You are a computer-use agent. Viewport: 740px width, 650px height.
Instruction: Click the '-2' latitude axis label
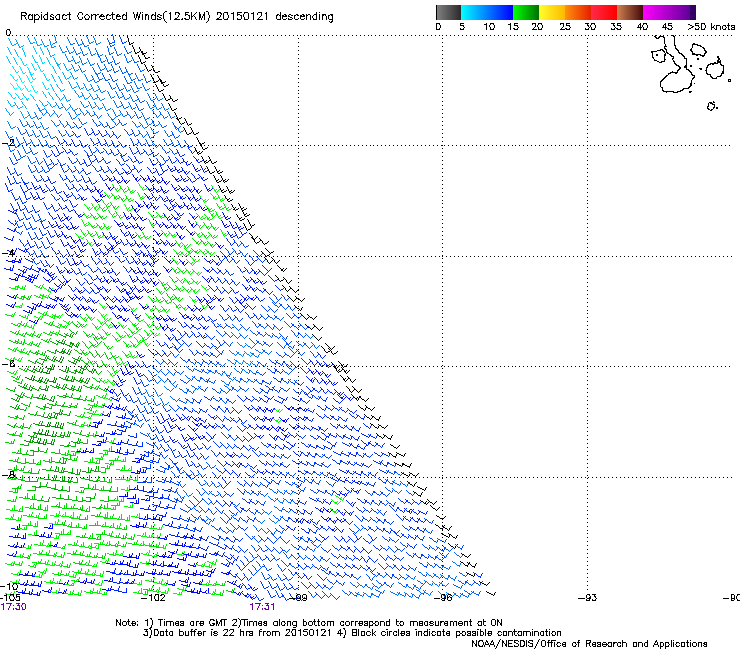pos(9,143)
